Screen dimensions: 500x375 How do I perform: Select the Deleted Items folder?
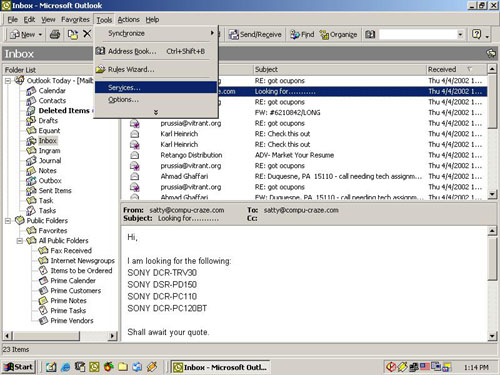coord(64,111)
